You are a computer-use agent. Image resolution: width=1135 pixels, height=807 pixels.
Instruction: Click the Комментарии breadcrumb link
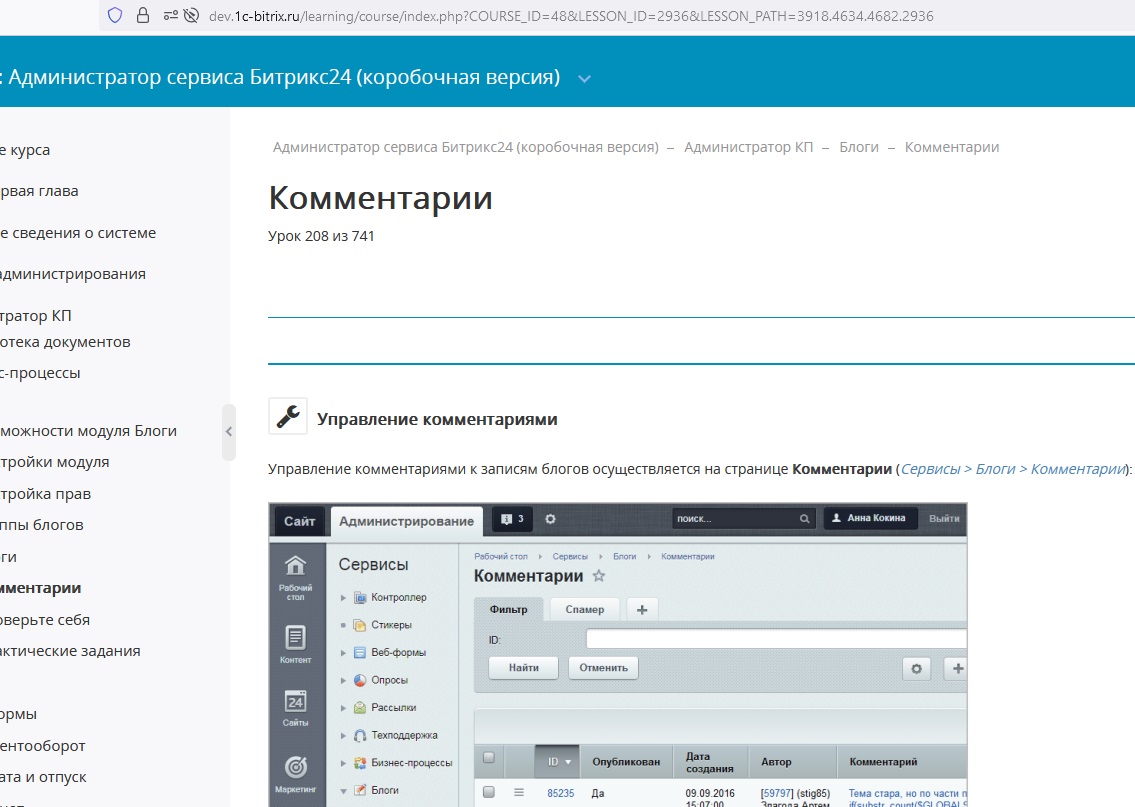tap(951, 147)
